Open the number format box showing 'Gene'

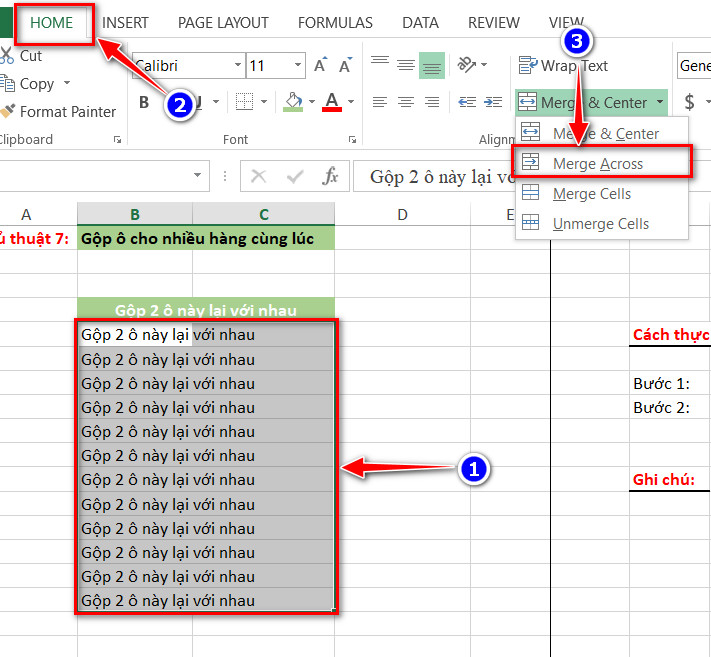coord(694,66)
